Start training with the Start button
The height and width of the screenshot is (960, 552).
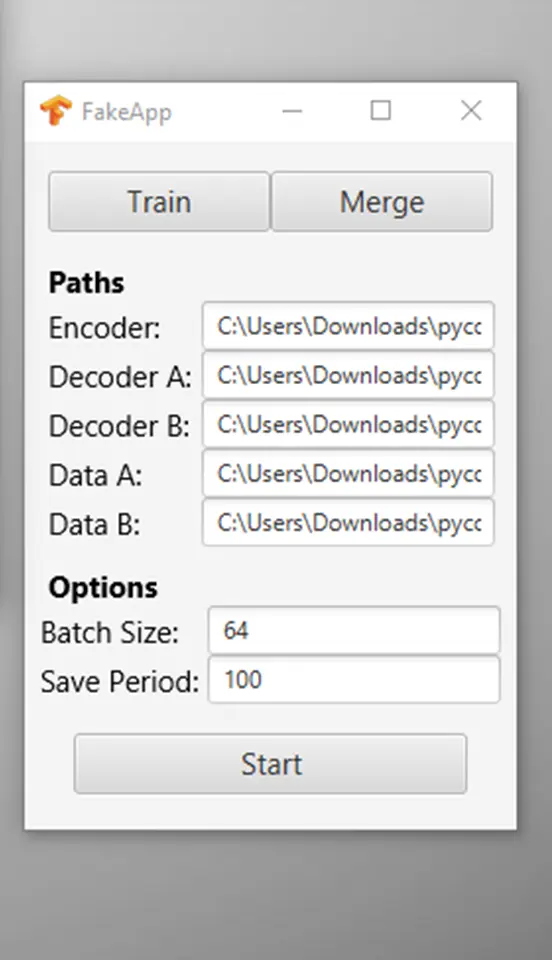(x=270, y=764)
